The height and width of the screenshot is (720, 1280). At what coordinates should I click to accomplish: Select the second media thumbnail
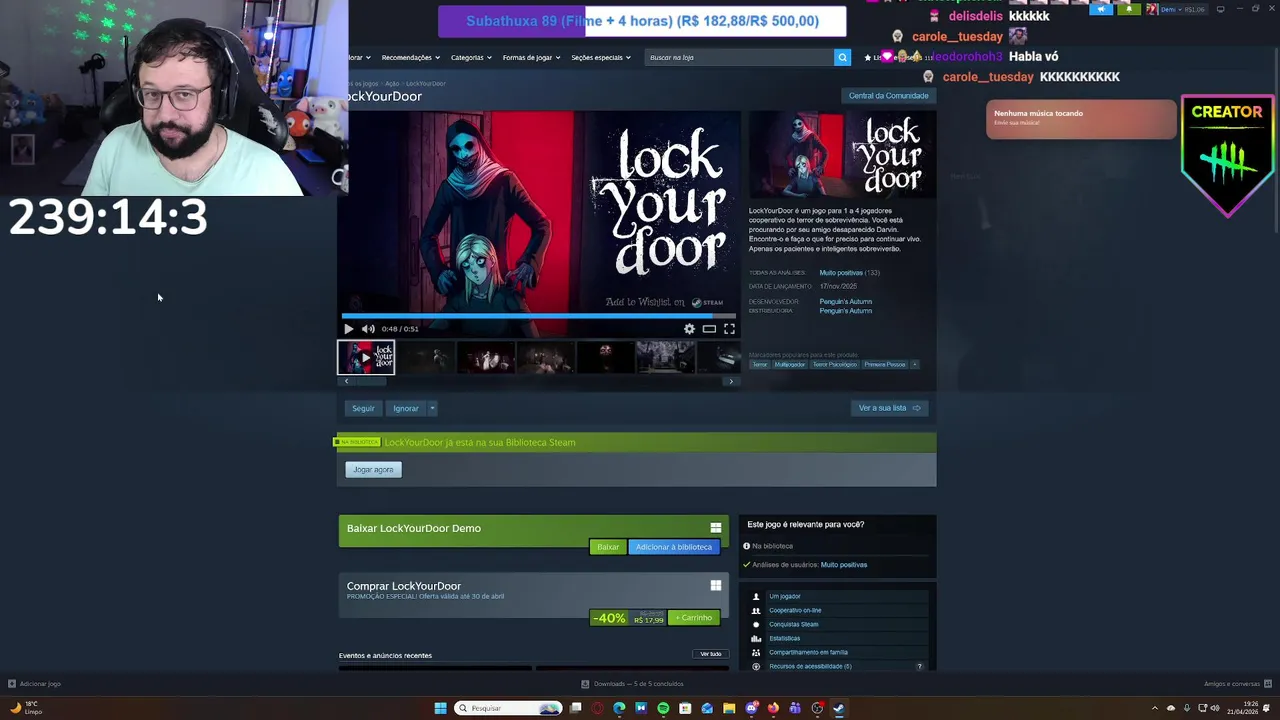426,357
